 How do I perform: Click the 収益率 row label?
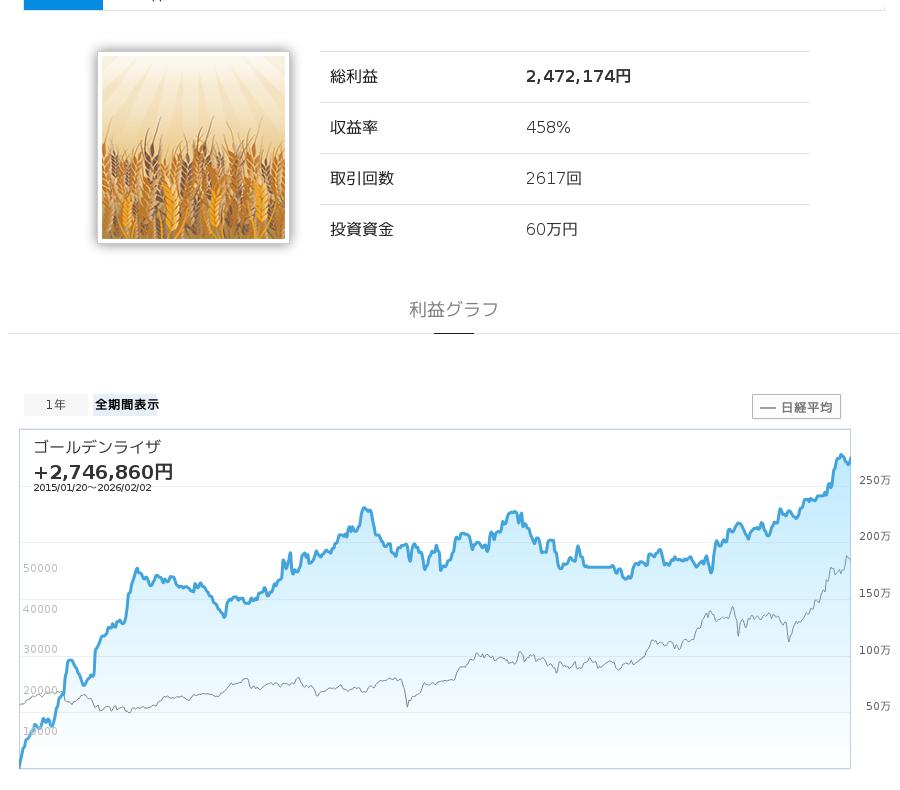coord(354,128)
